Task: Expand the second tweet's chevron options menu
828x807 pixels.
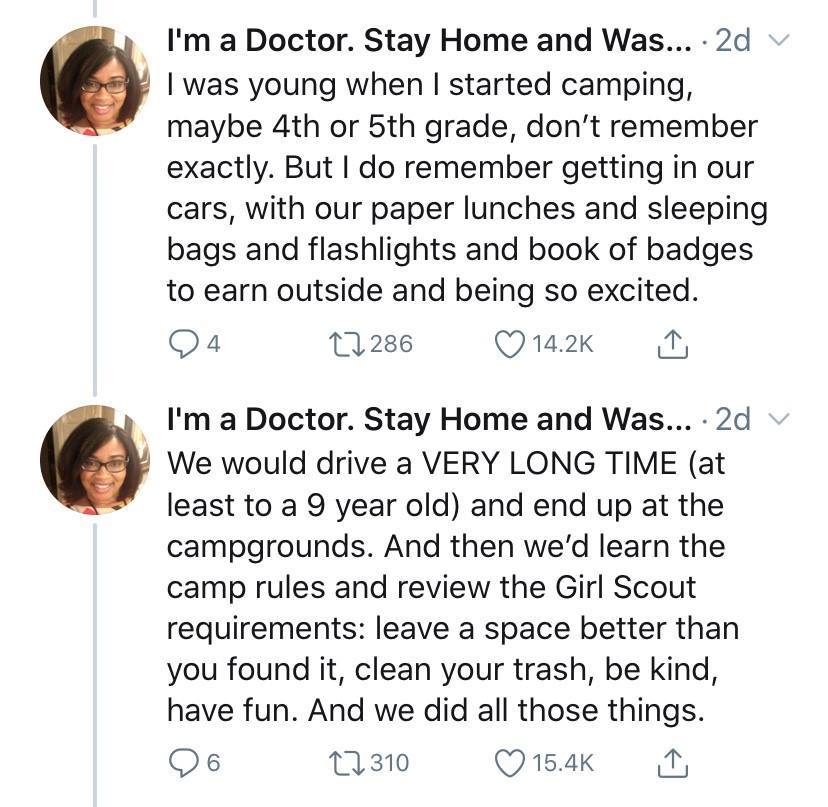Action: coord(782,419)
